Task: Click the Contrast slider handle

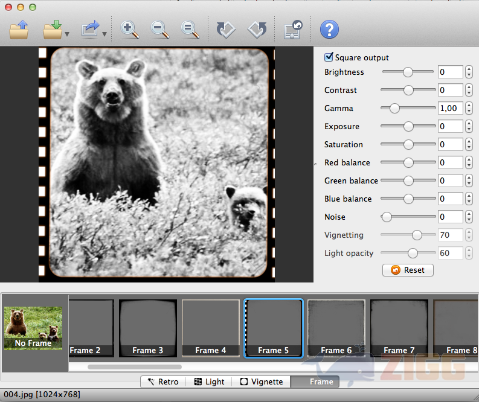Action: pyautogui.click(x=408, y=90)
